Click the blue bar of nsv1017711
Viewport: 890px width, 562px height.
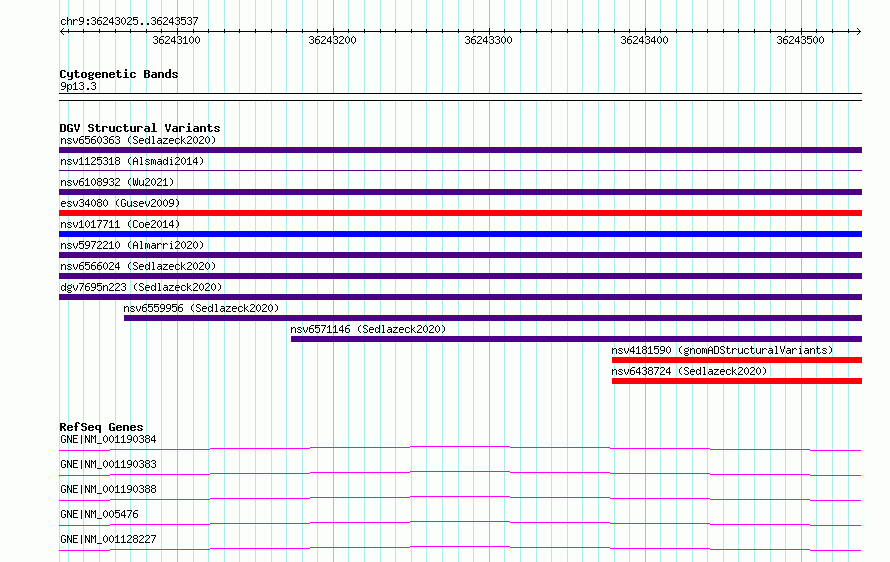tap(460, 234)
